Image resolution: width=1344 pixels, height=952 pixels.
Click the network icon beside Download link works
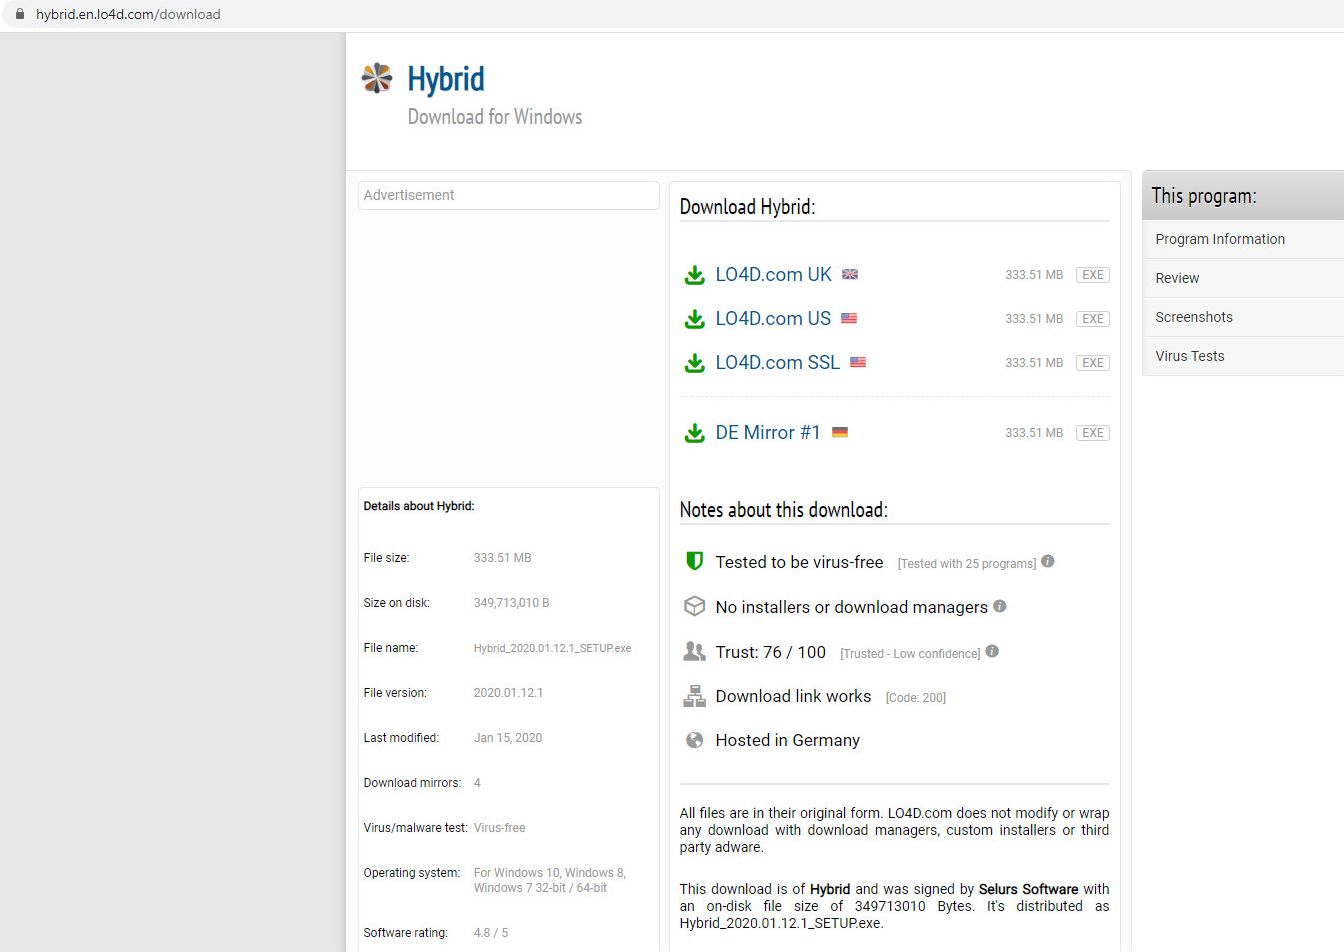pos(694,696)
